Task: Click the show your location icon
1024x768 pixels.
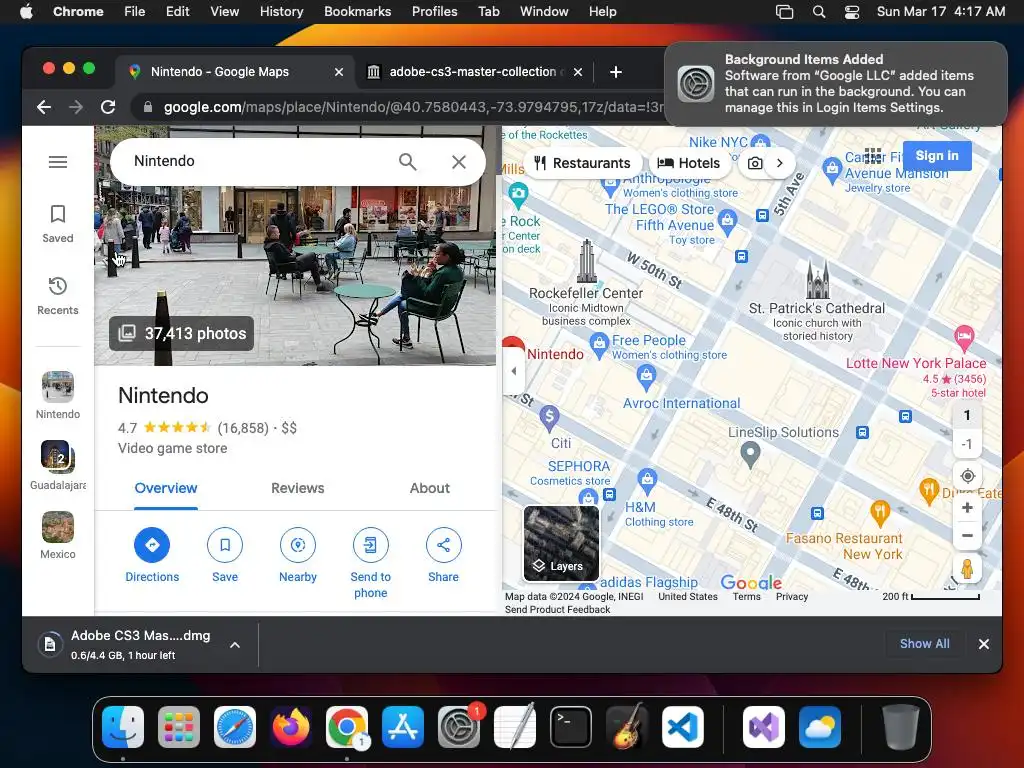Action: click(x=968, y=476)
